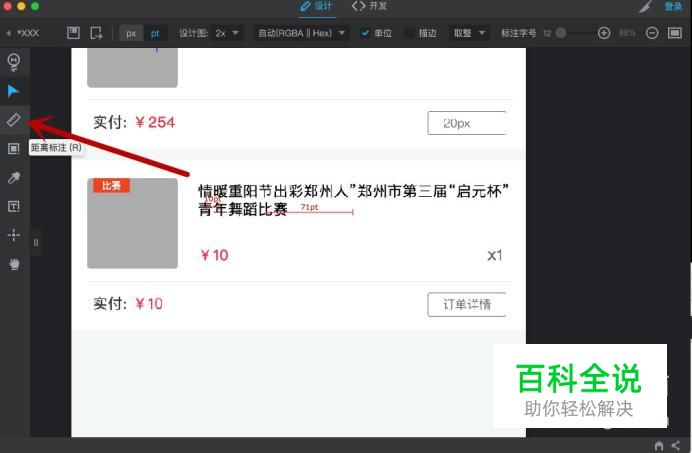
Task: Click the zoom in plus icon
Action: pyautogui.click(x=604, y=33)
